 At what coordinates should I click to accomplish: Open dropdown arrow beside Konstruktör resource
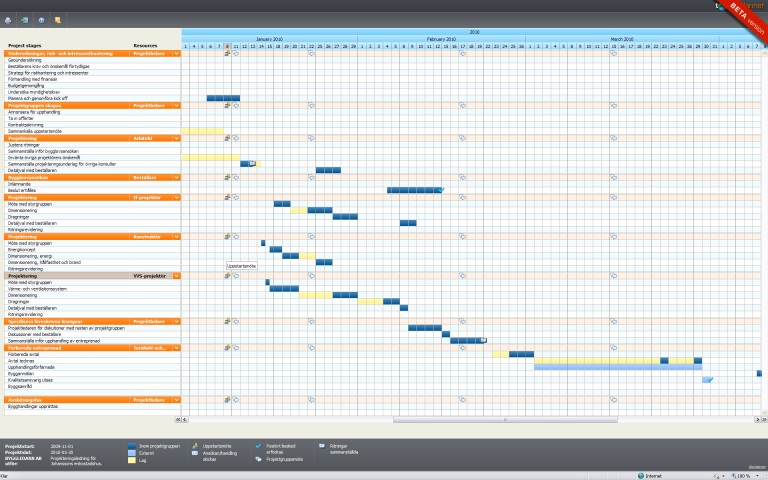[176, 237]
